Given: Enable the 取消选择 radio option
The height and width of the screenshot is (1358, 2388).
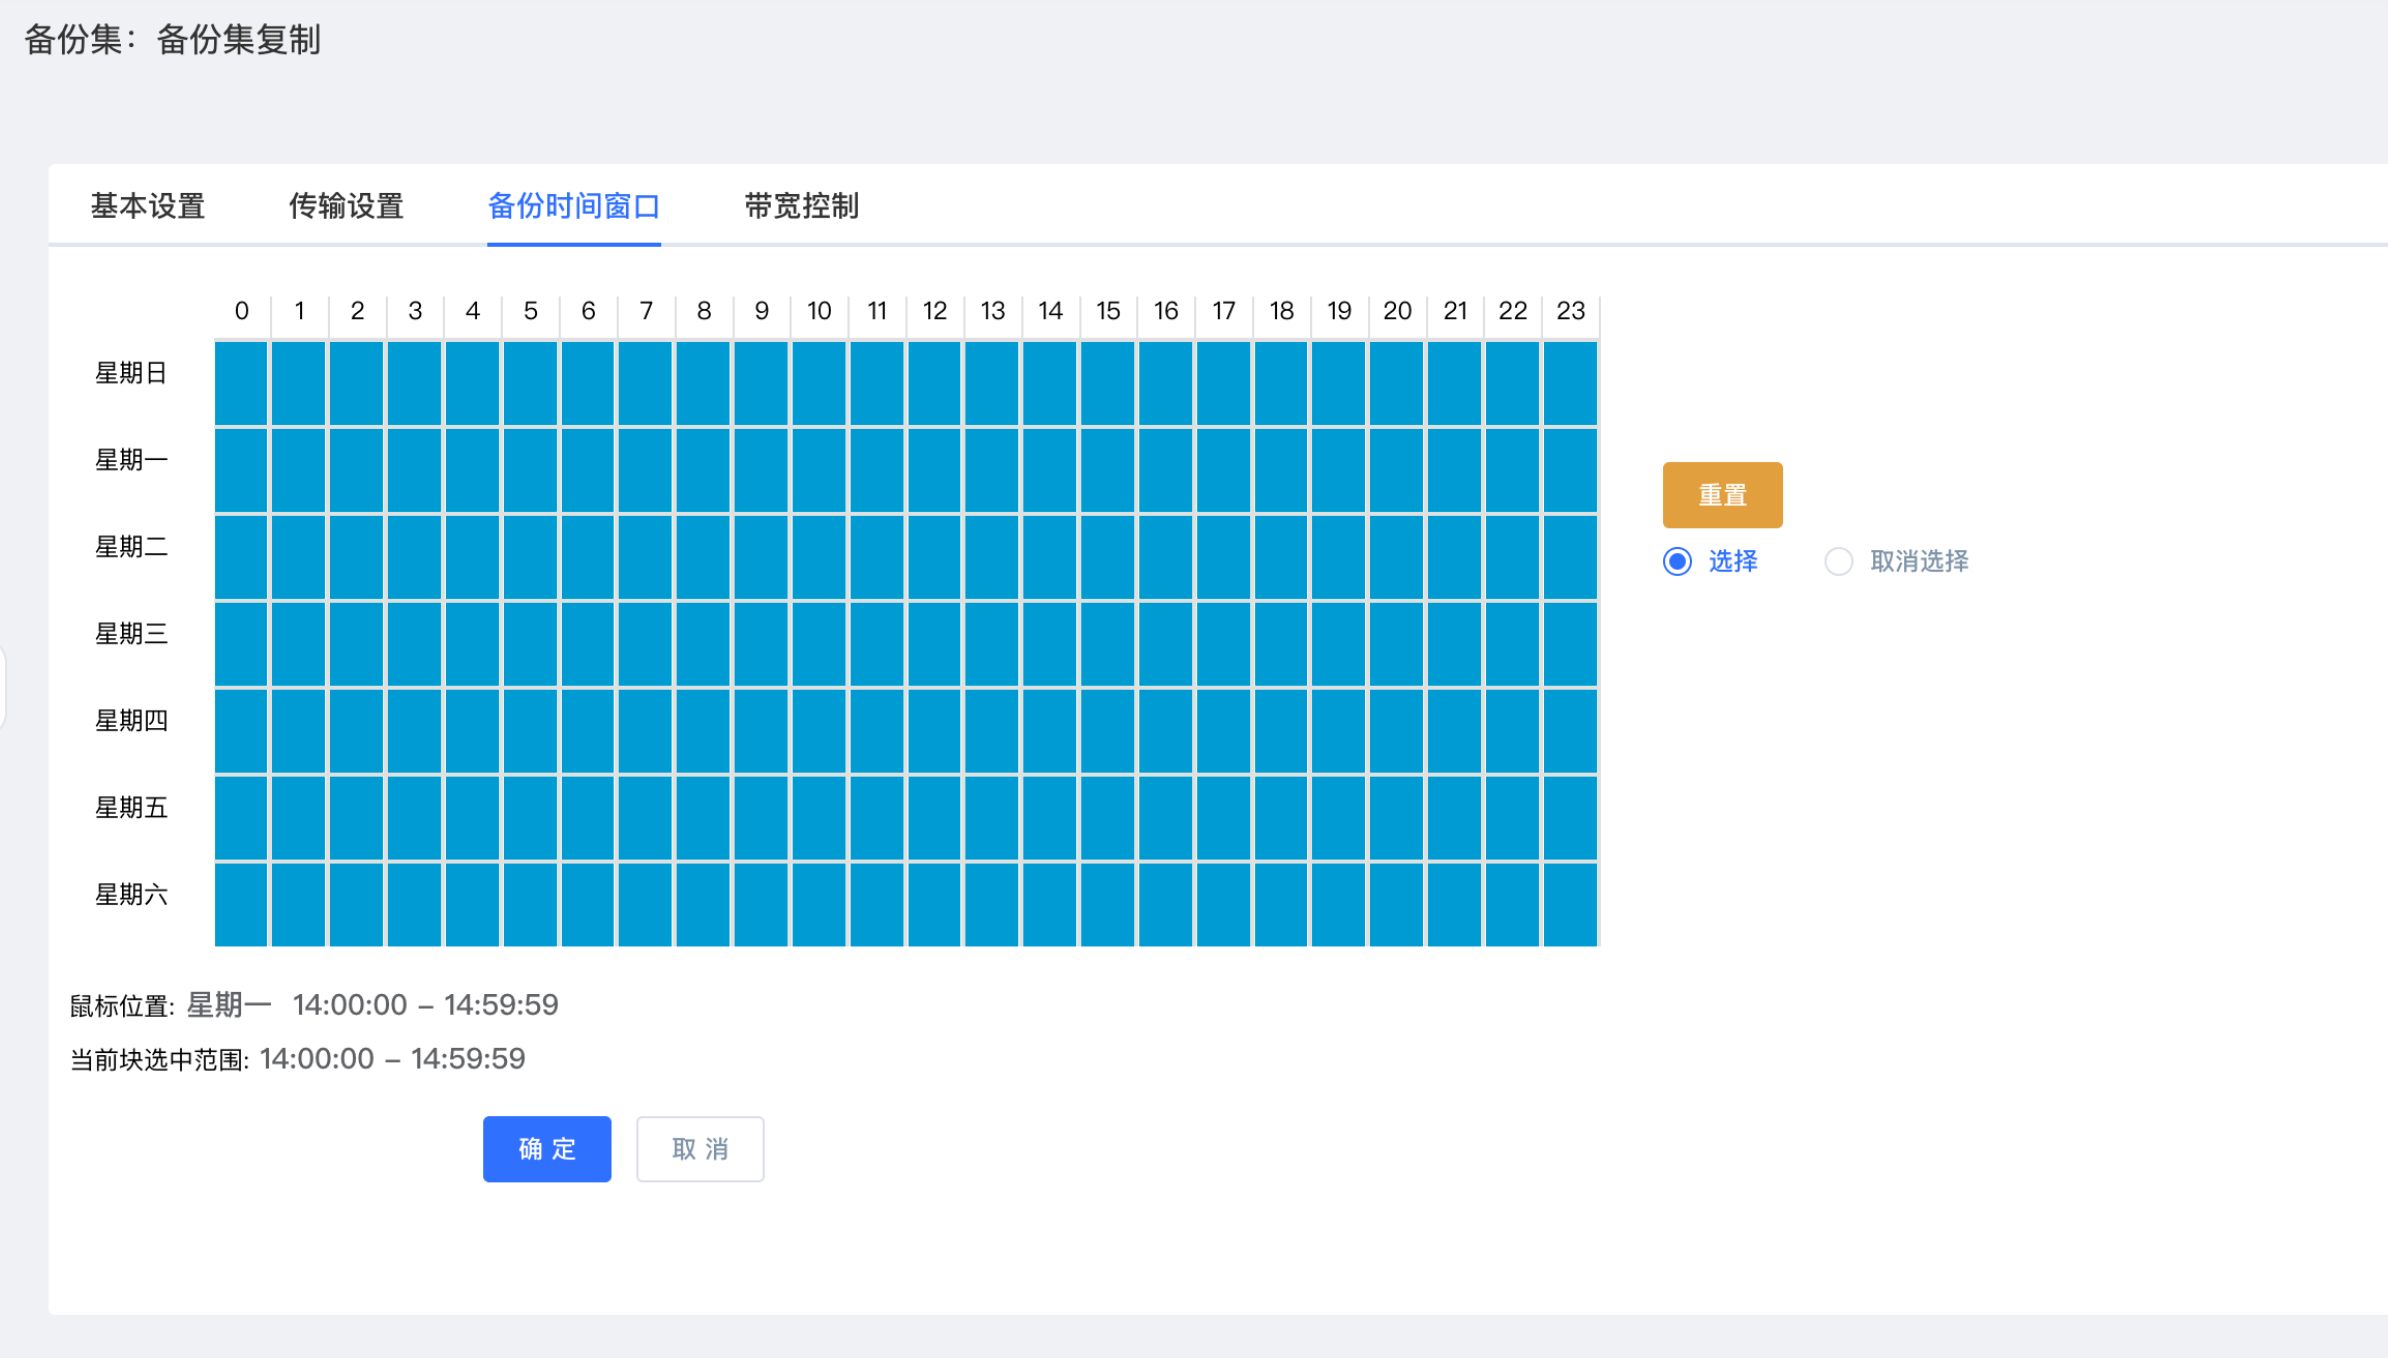Looking at the screenshot, I should [1839, 561].
